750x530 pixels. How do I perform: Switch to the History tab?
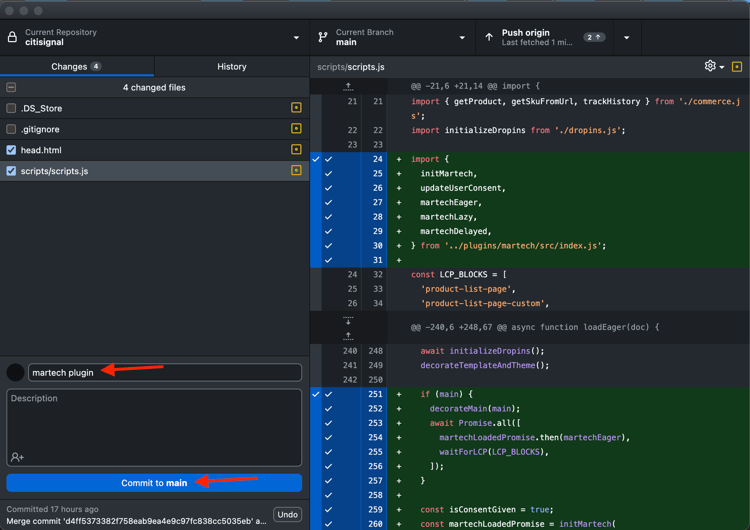(231, 67)
